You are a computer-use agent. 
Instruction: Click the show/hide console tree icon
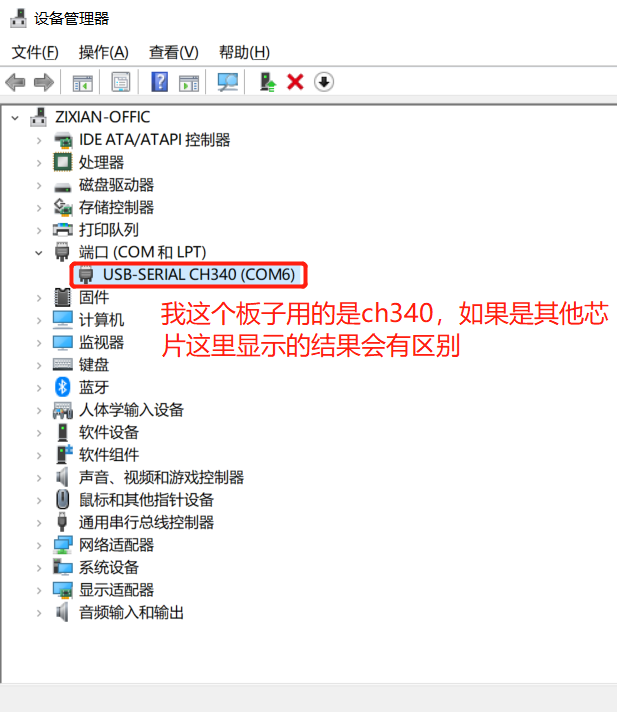[x=83, y=82]
